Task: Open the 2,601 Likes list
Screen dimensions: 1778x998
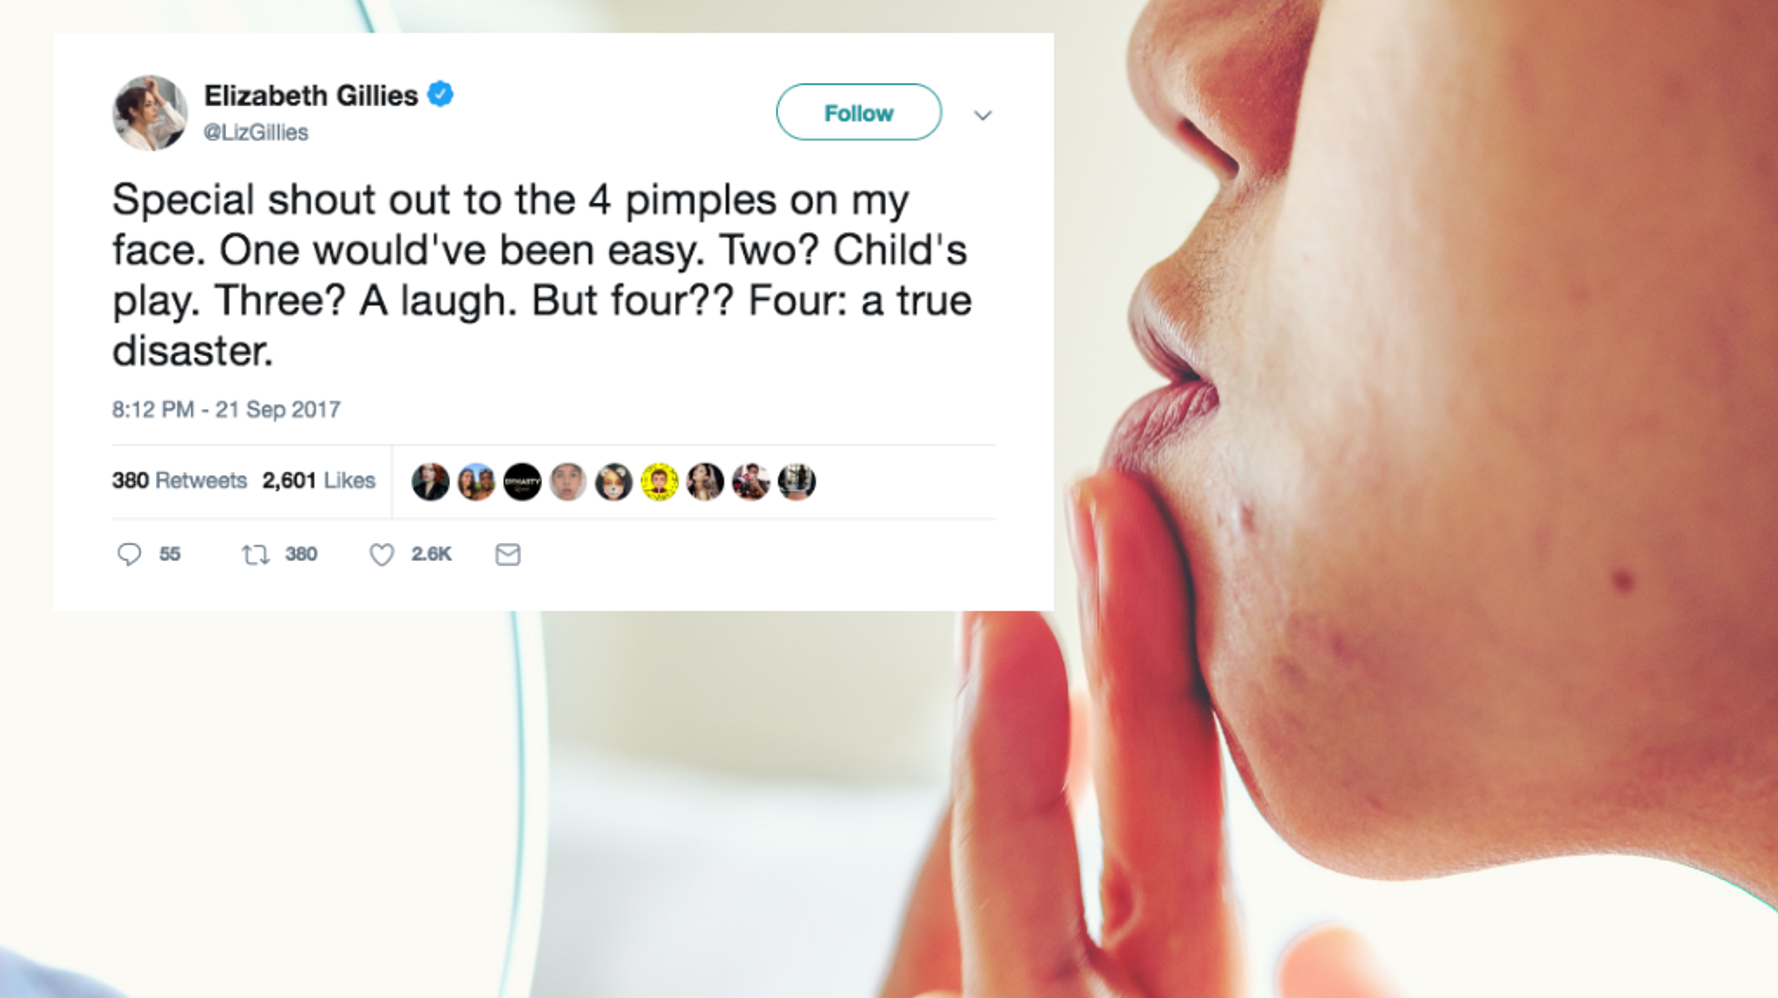Action: point(318,481)
